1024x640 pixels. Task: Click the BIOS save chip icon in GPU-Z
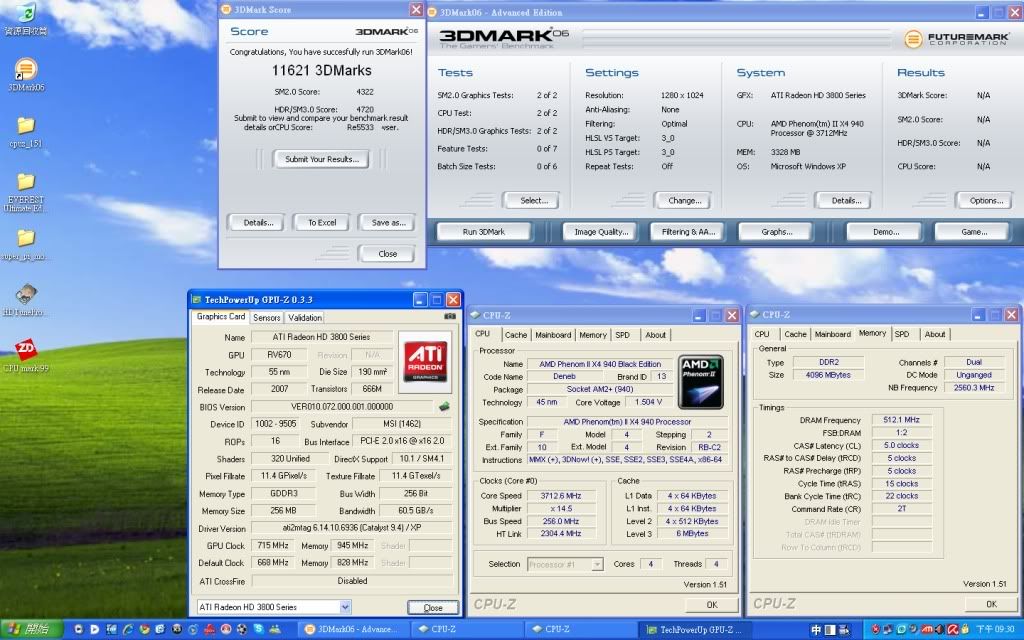(x=444, y=406)
